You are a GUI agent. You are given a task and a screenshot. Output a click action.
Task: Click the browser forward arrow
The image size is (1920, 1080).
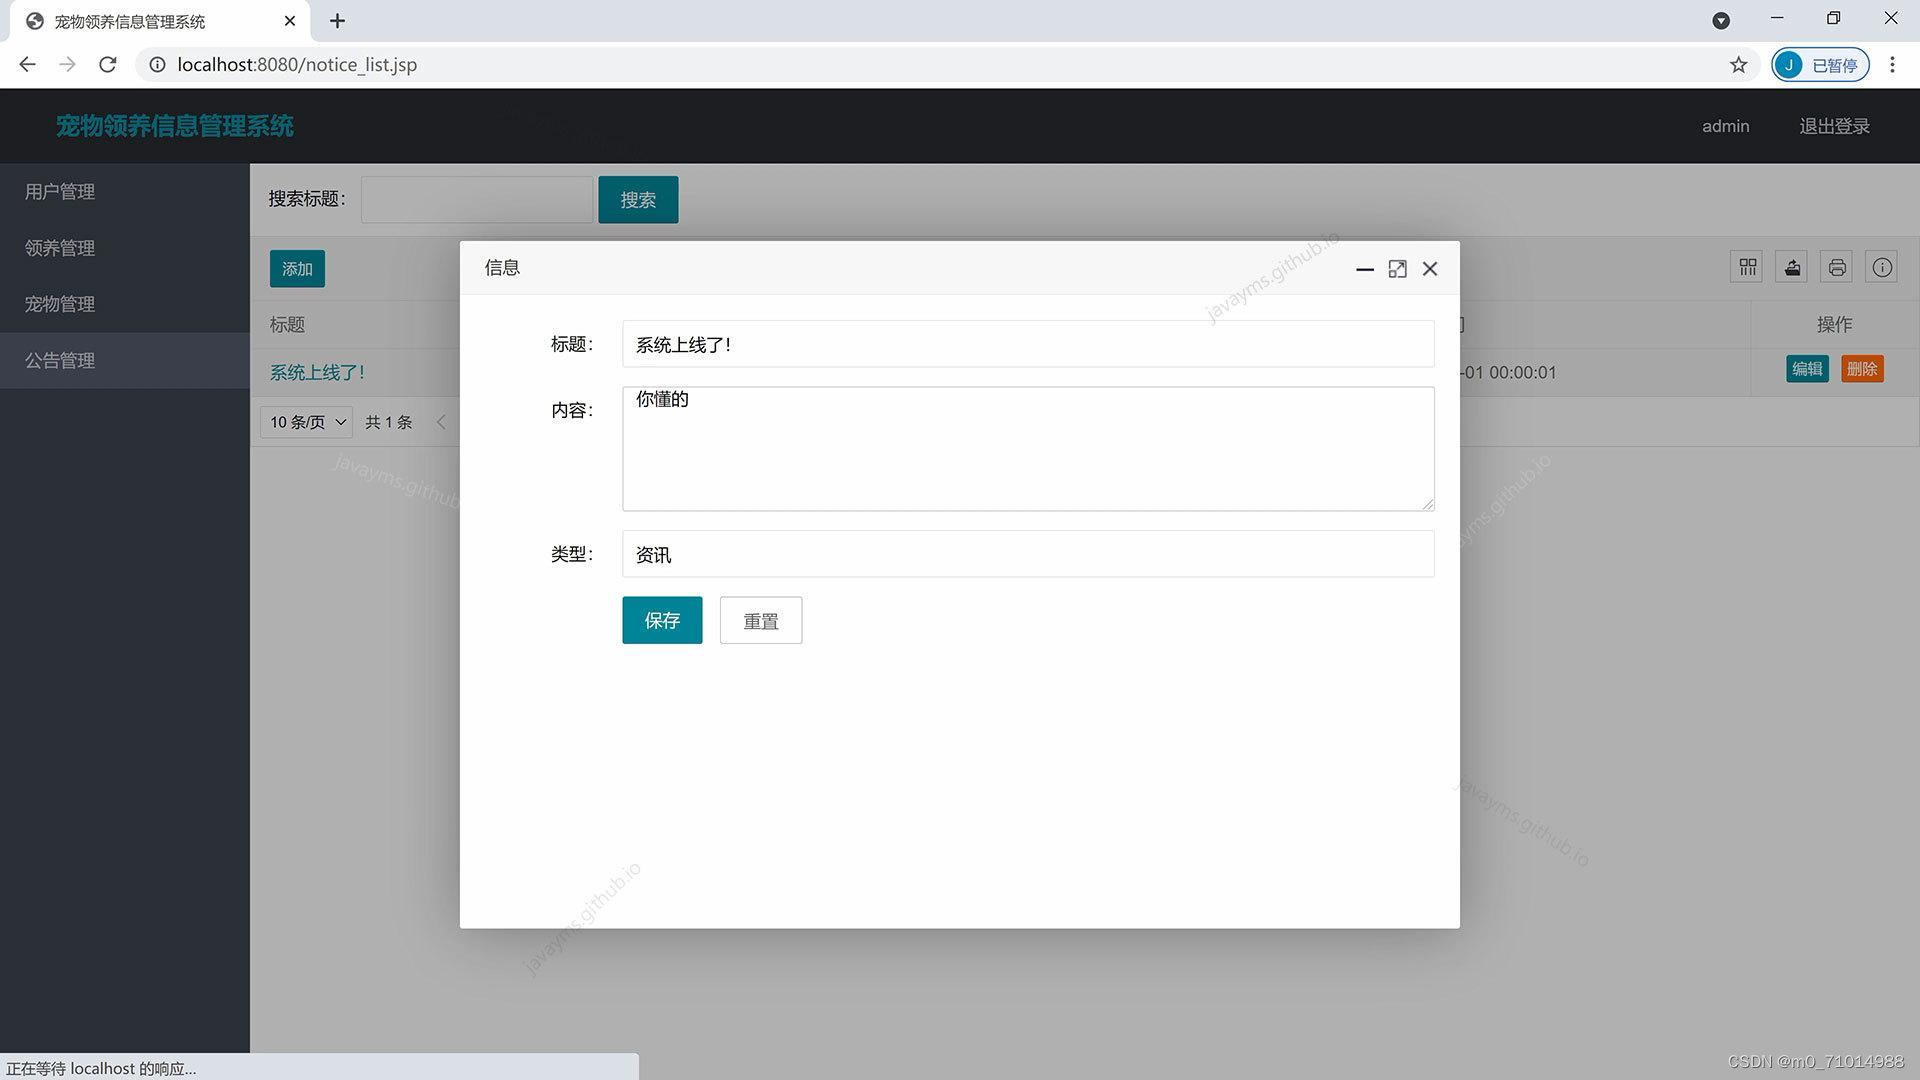coord(67,64)
